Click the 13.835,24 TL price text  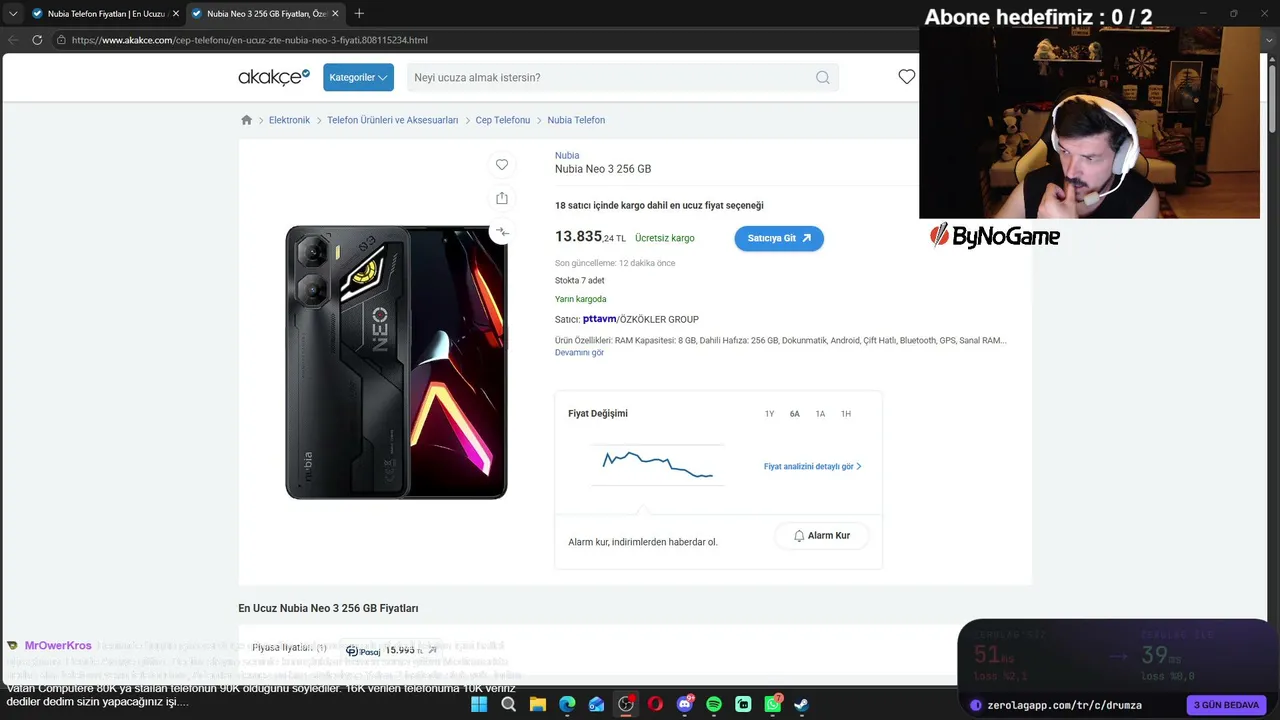[x=590, y=237]
